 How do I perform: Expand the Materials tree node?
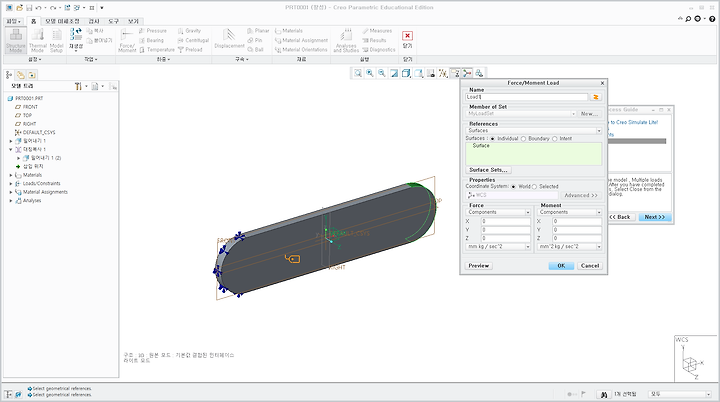tap(11, 175)
